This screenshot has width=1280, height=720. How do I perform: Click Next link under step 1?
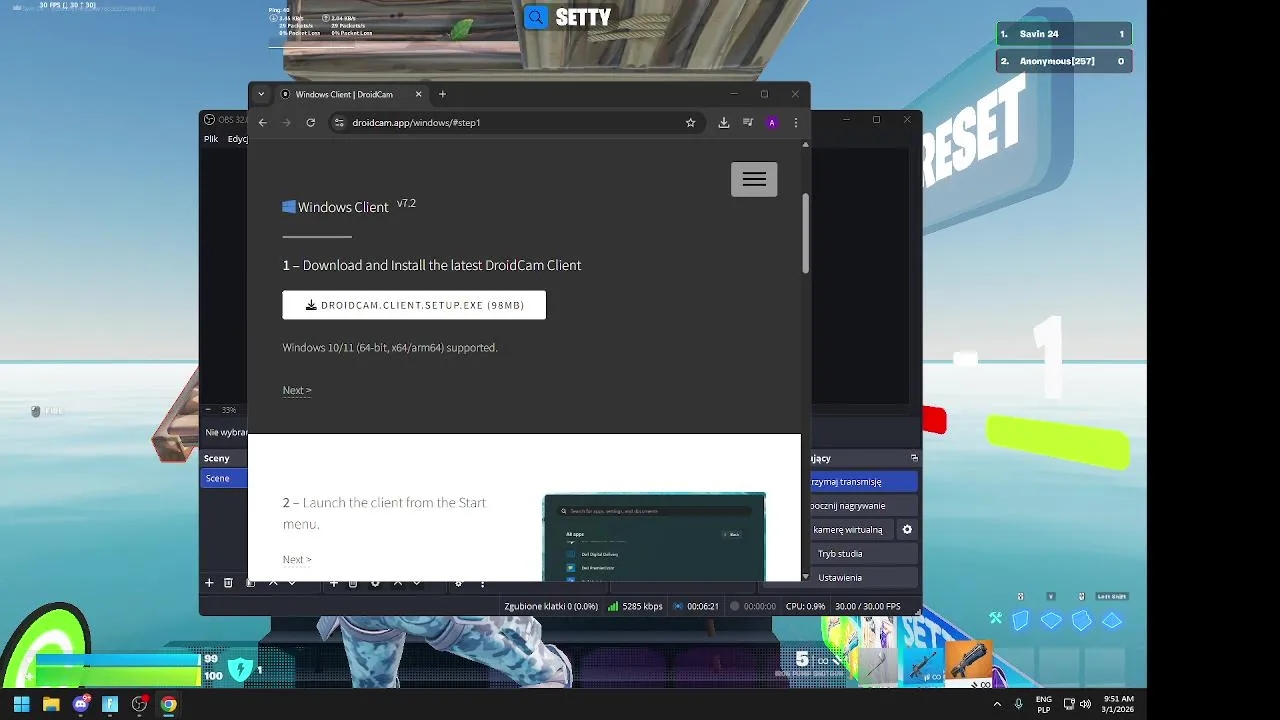point(297,390)
